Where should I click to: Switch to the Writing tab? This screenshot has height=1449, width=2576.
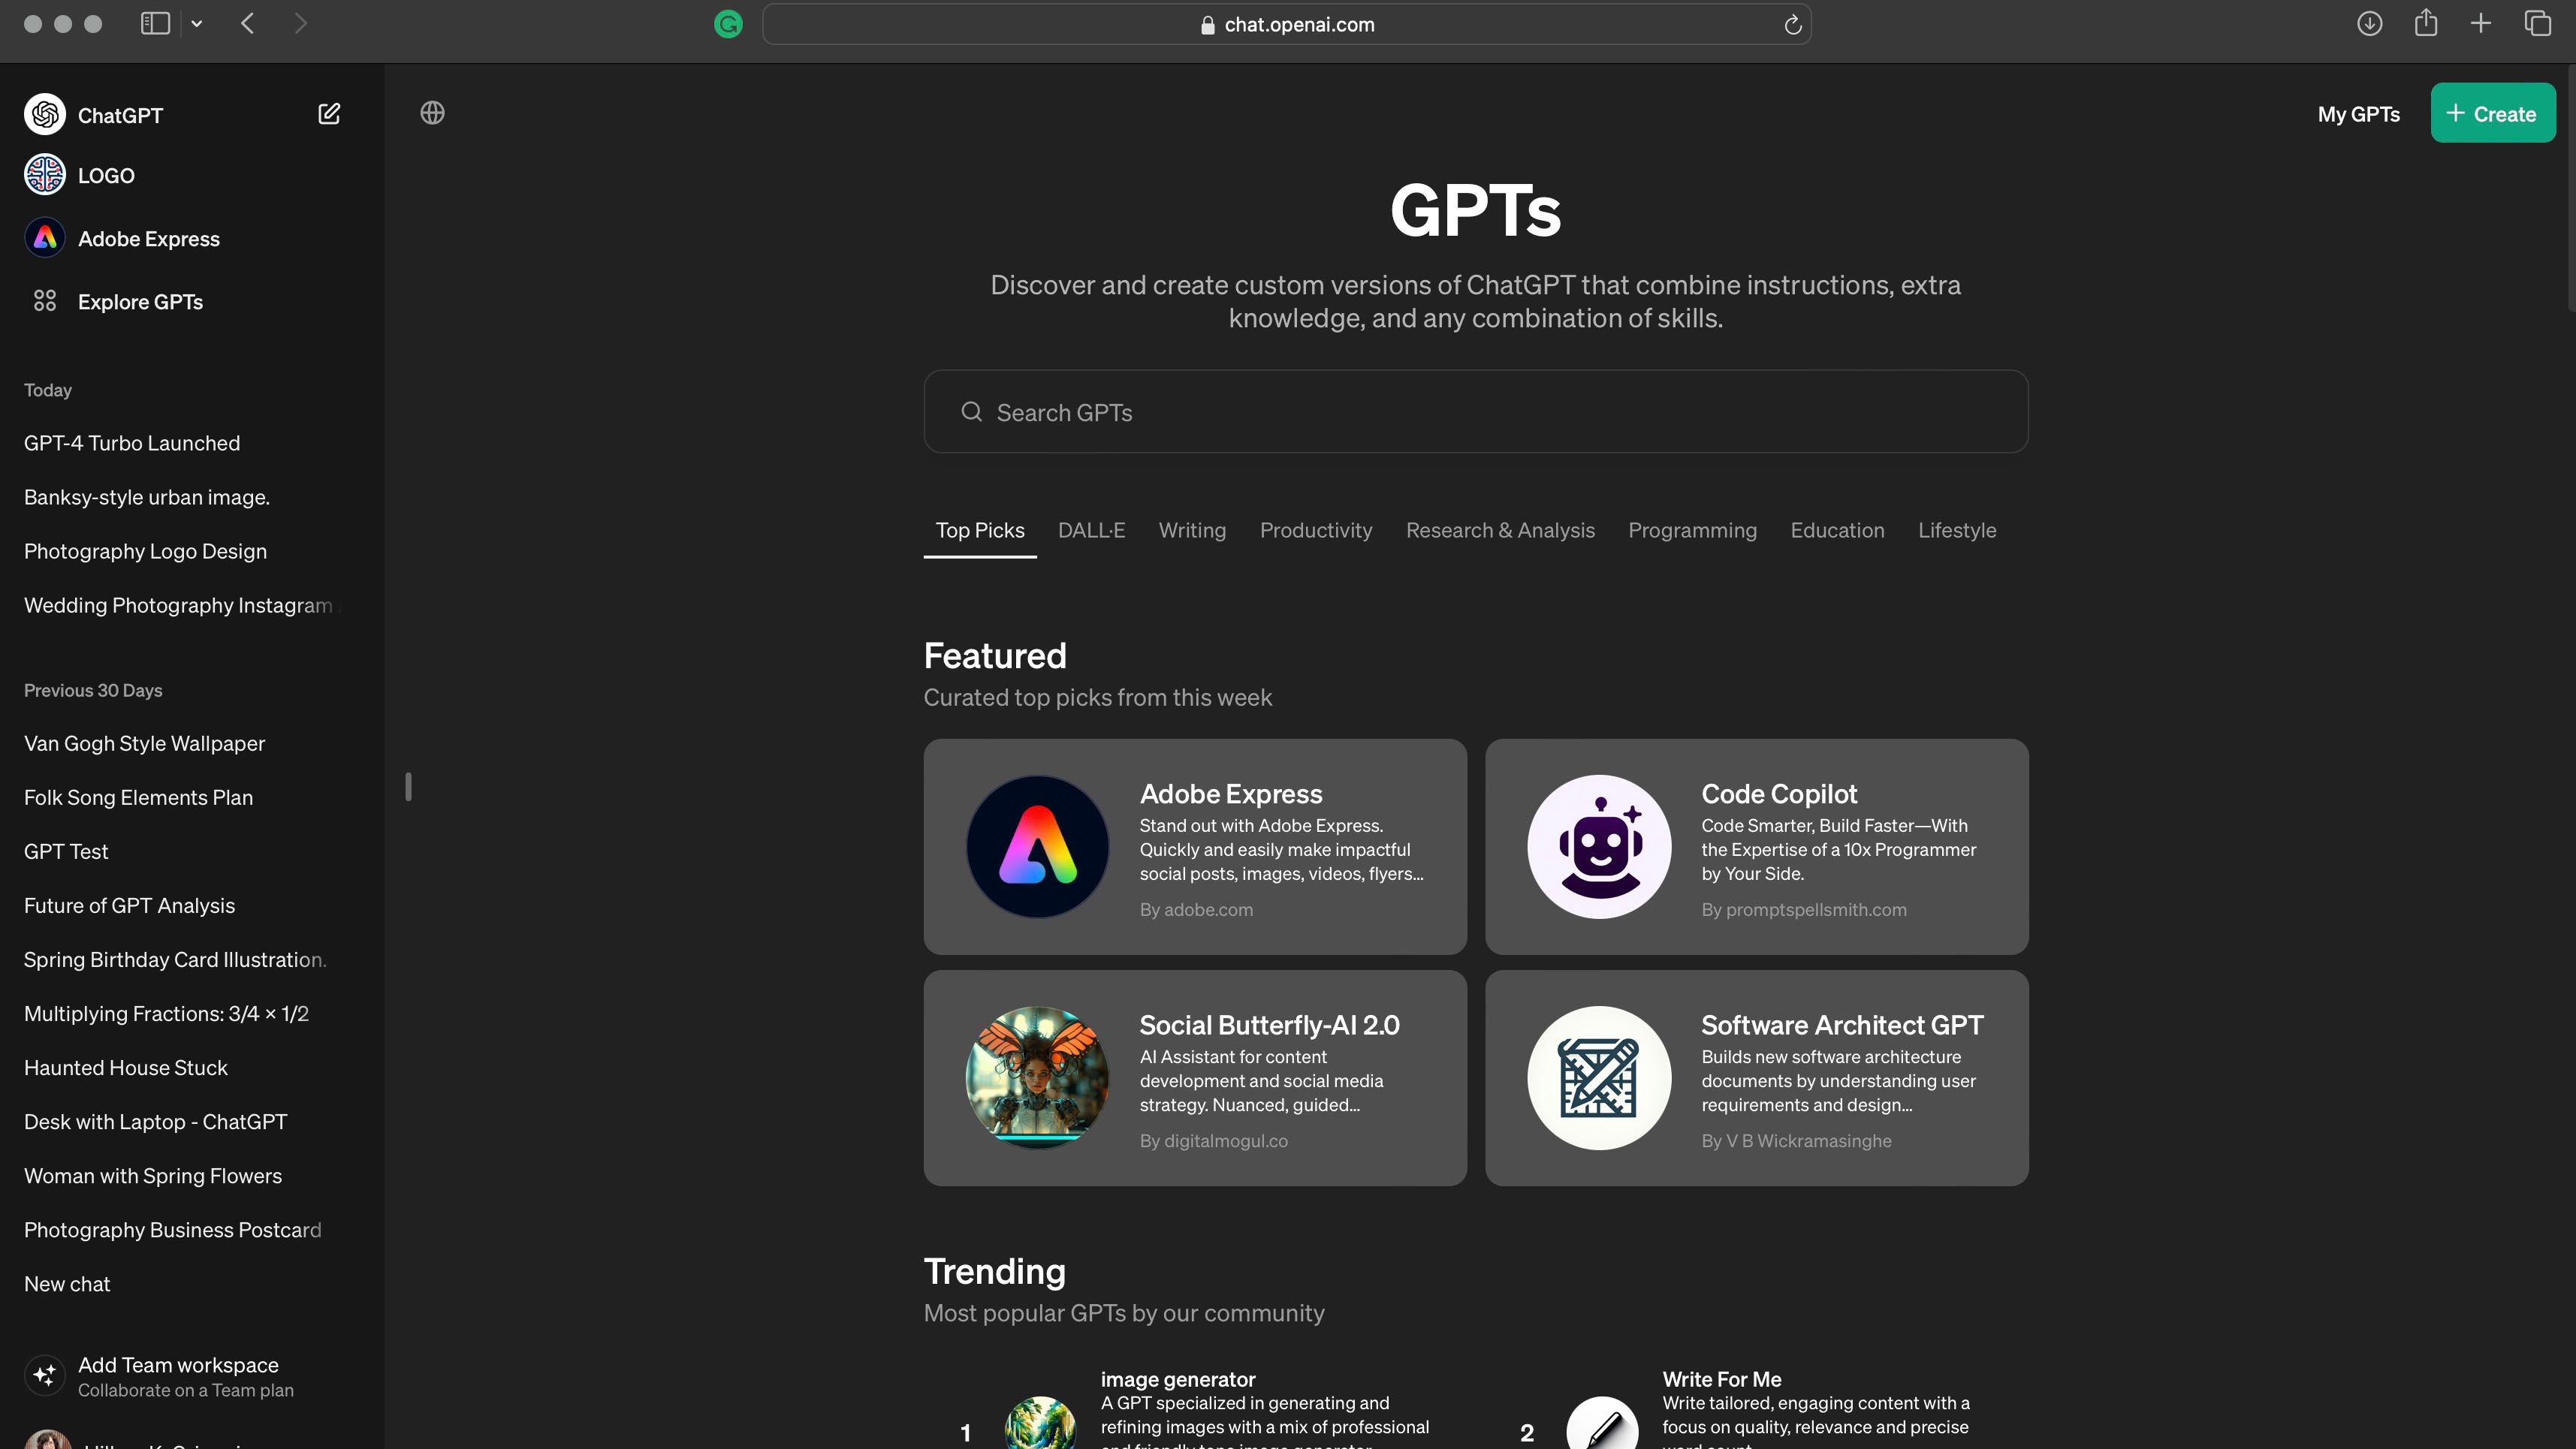coord(1192,530)
